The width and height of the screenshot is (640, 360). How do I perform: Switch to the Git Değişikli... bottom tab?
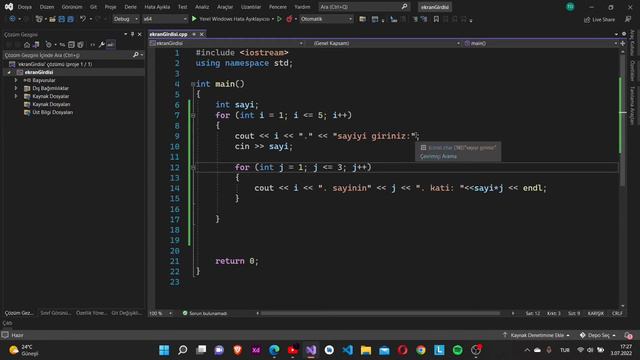click(x=127, y=313)
